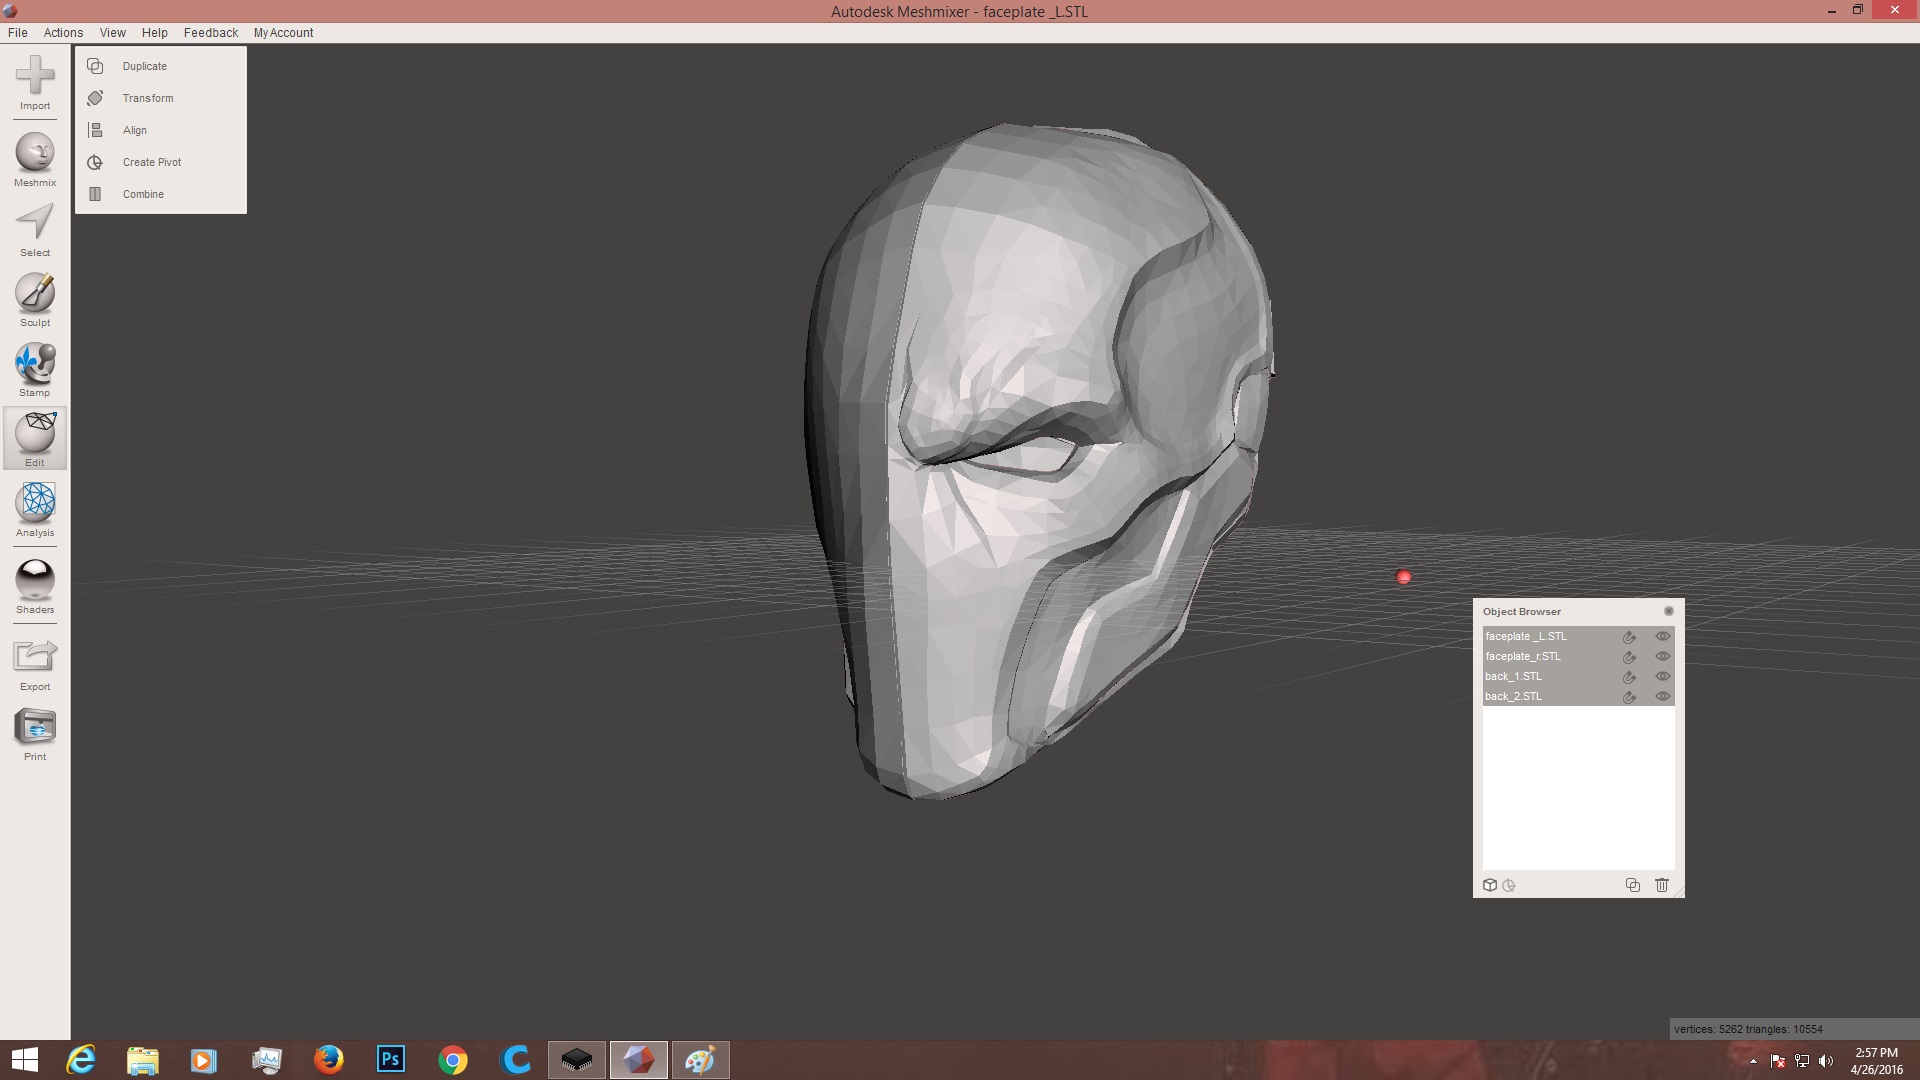1920x1080 pixels.
Task: Open Firefox from the taskbar
Action: [328, 1060]
